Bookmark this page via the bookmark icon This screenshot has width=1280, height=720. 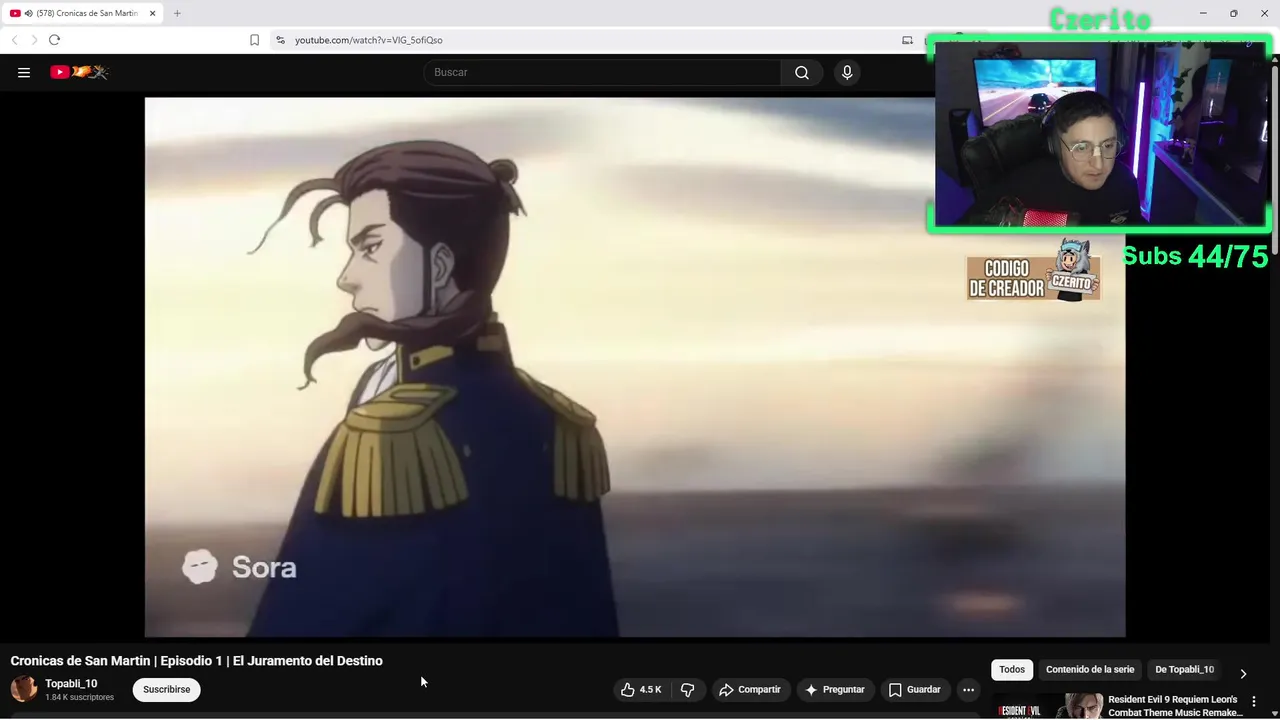[x=254, y=40]
